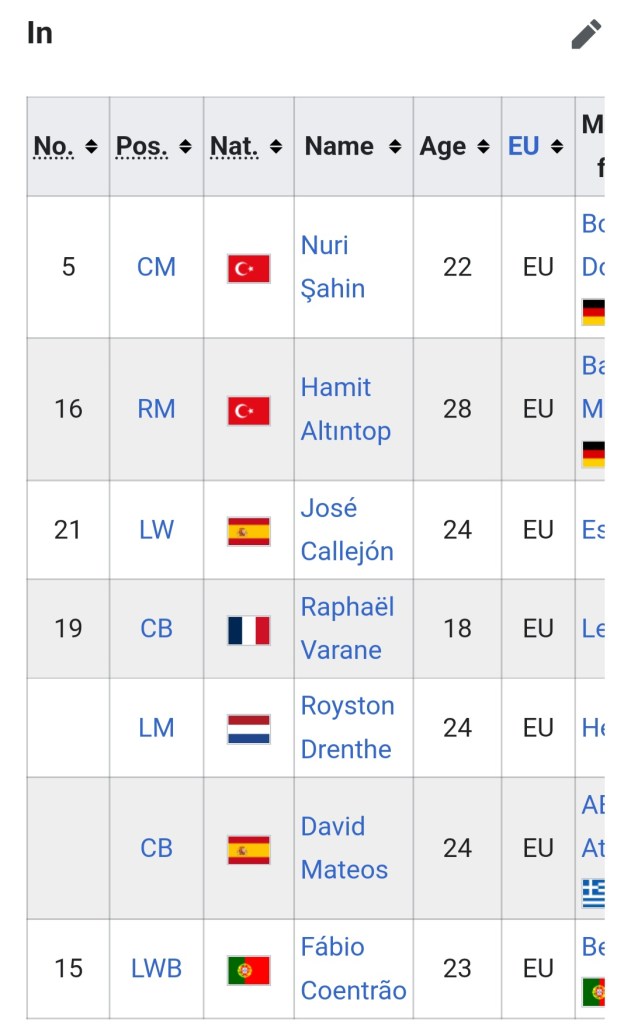This screenshot has height=1024, width=631.
Task: Follow the Raphaël Varane link
Action: (x=346, y=628)
